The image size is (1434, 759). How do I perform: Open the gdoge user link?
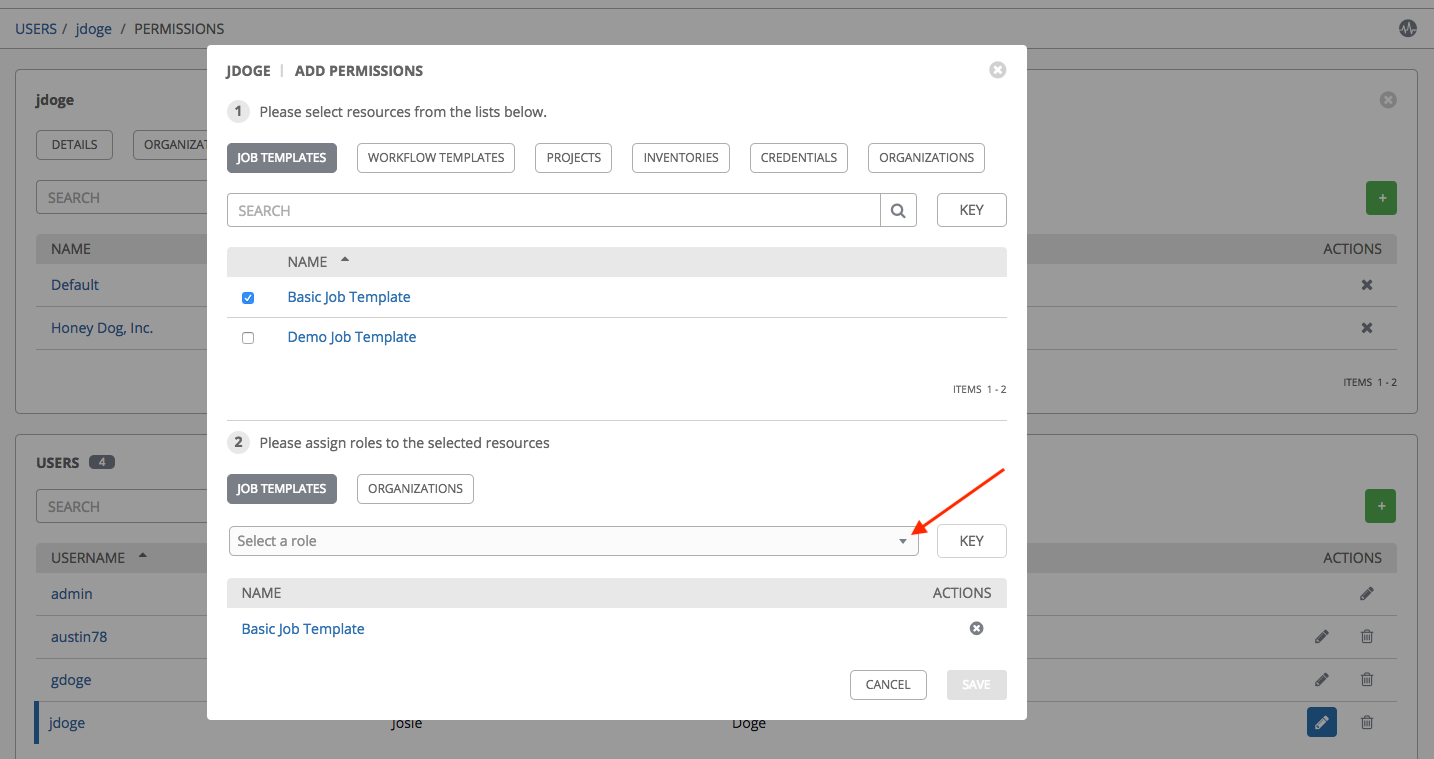click(71, 680)
